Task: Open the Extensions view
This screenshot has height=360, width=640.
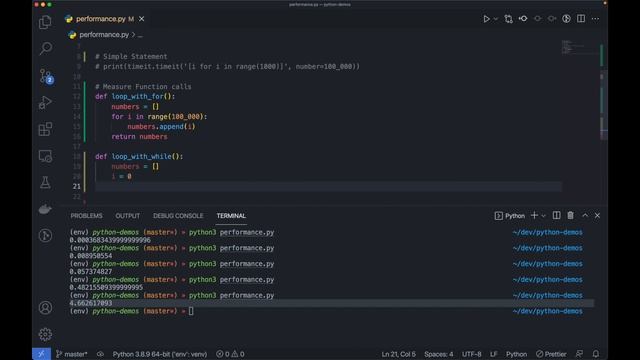Action: coord(45,129)
